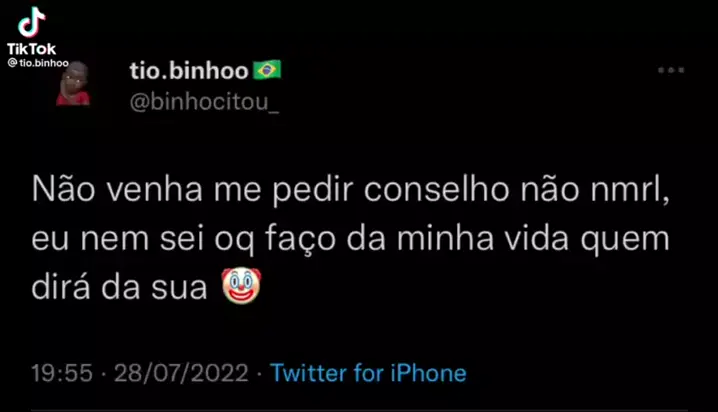Click the word "nmrl," ending the first line

click(630, 190)
